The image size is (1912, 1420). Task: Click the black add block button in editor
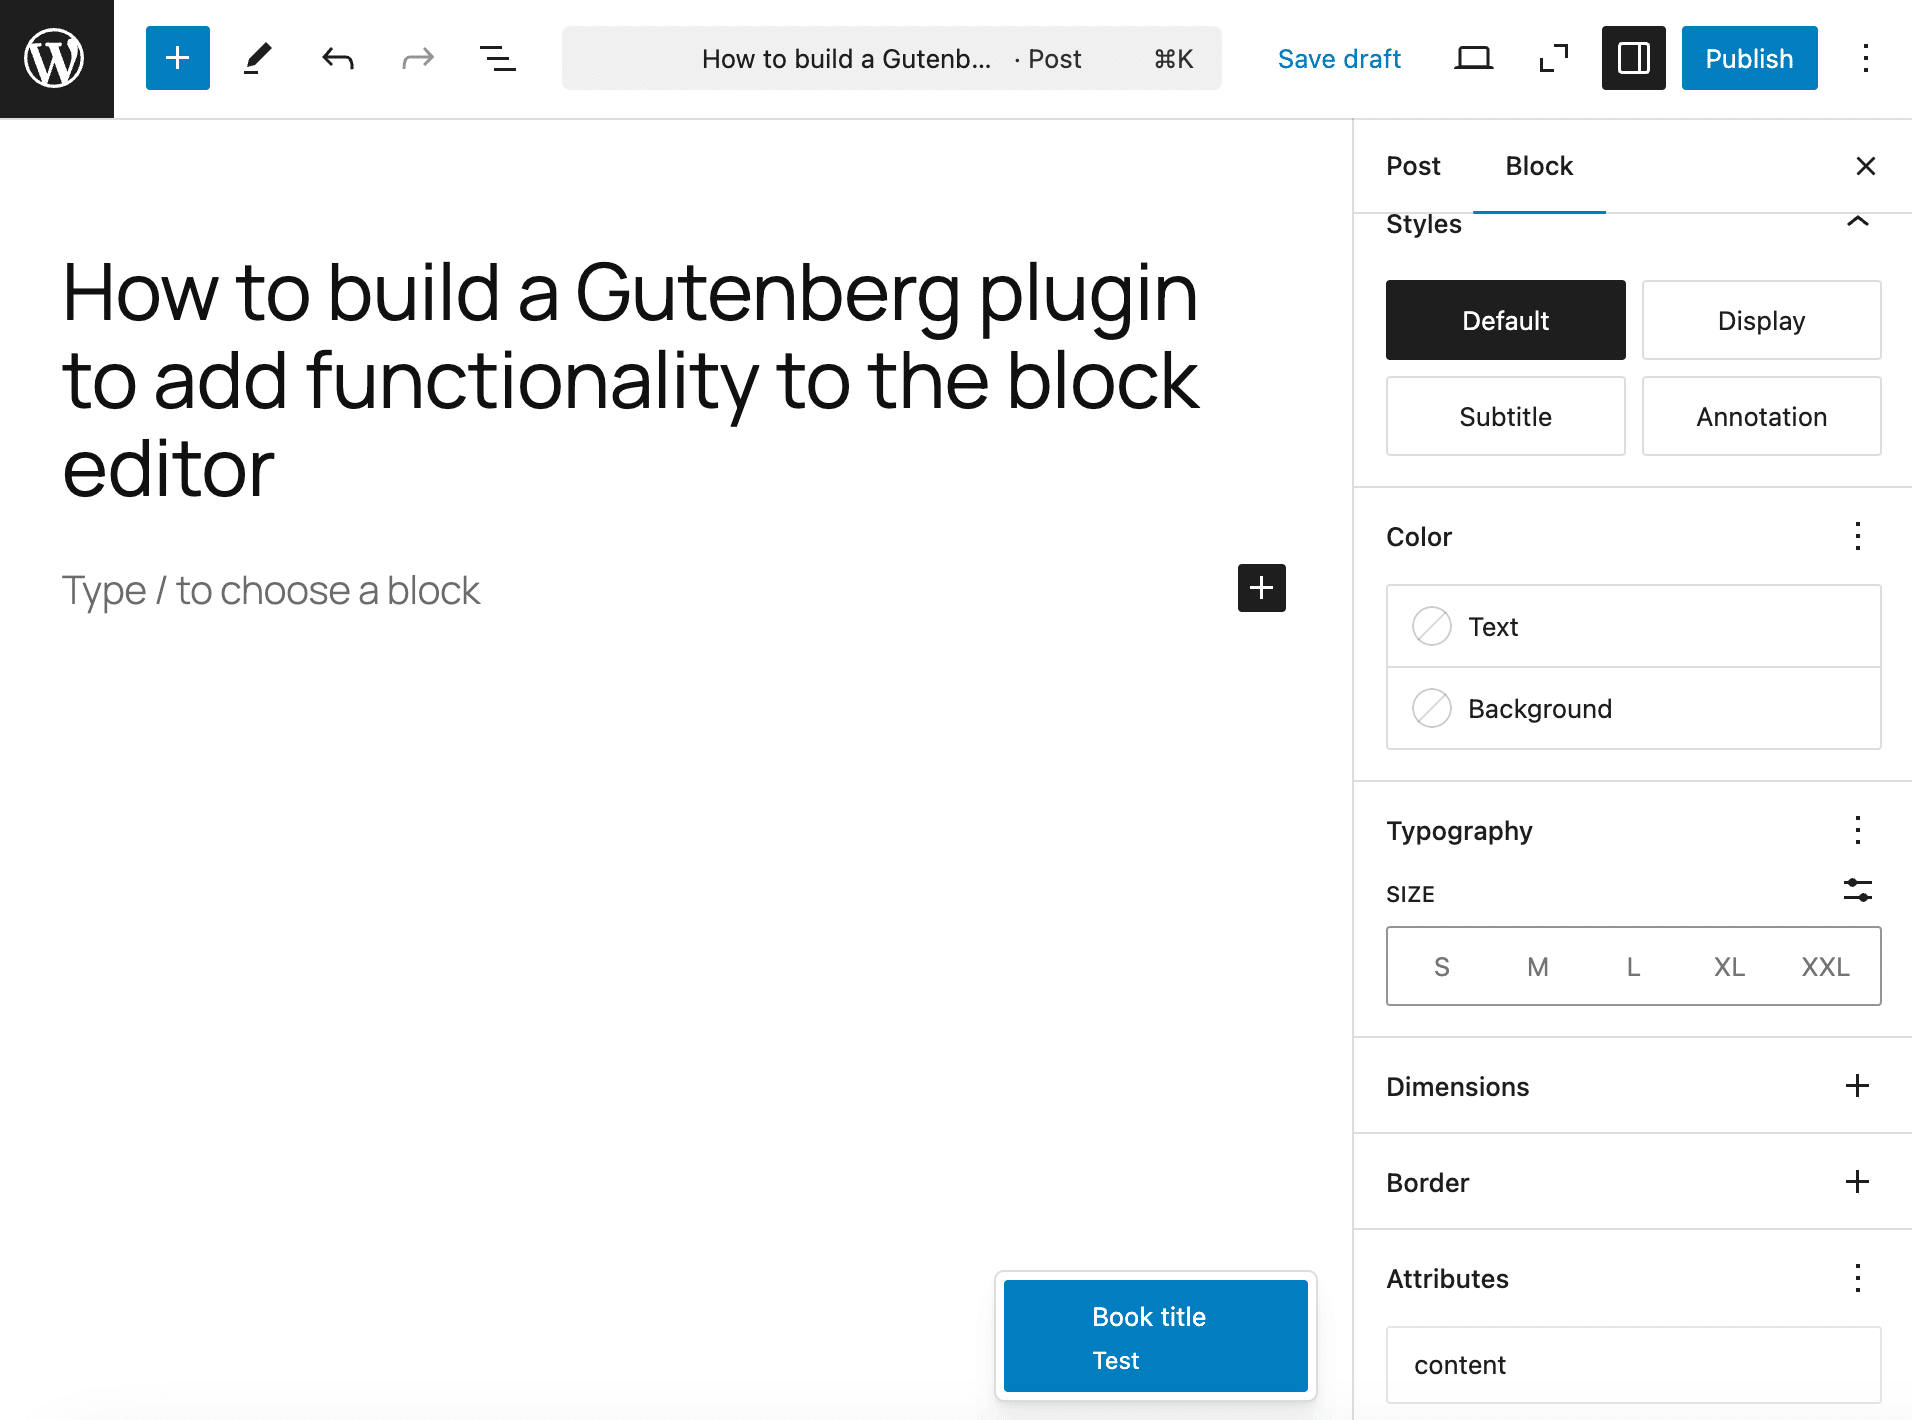tap(1261, 588)
